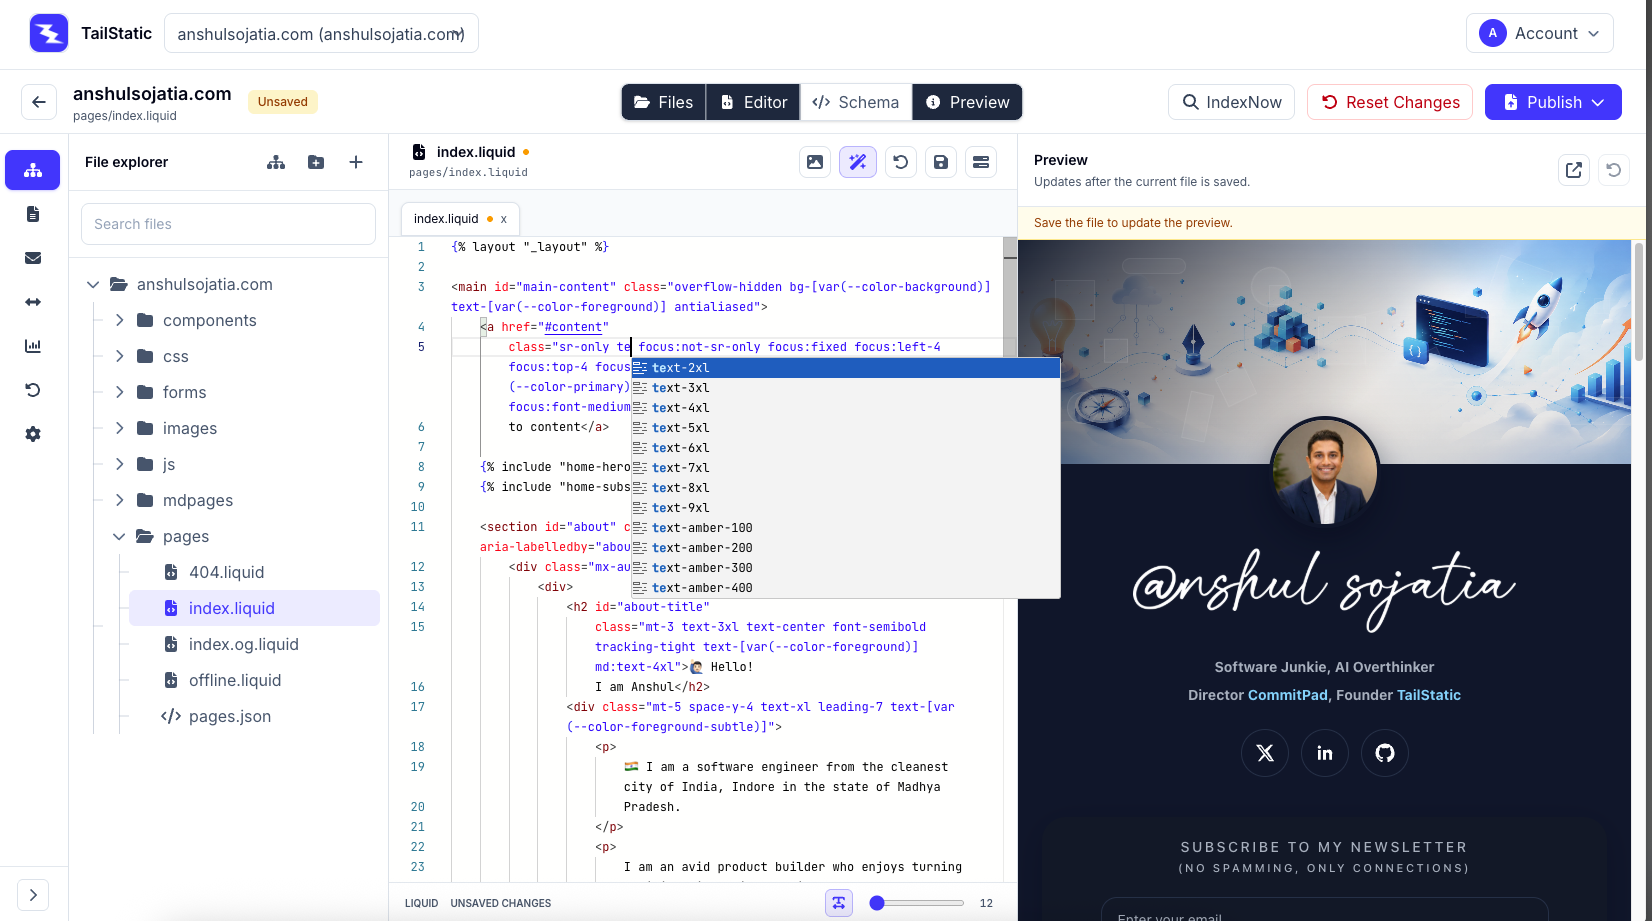This screenshot has width=1652, height=921.
Task: Open the envelope forms sidebar icon
Action: pyautogui.click(x=33, y=258)
